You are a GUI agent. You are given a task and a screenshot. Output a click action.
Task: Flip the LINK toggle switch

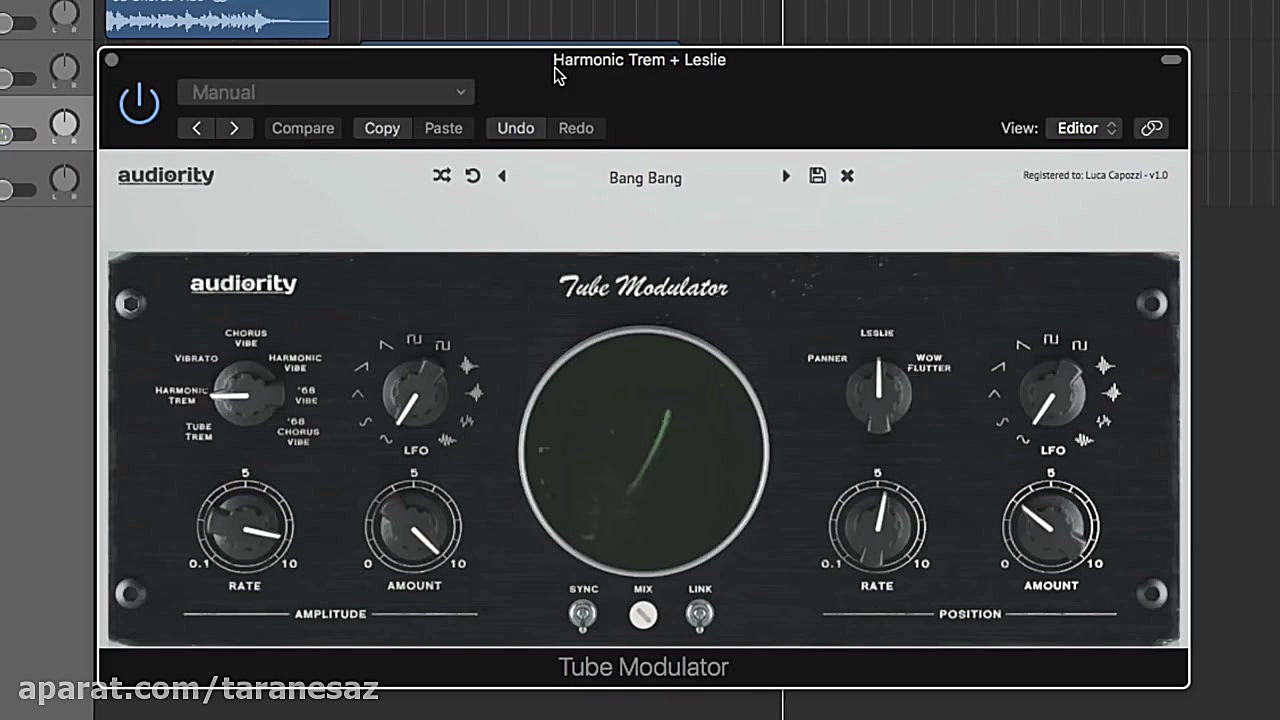point(699,615)
